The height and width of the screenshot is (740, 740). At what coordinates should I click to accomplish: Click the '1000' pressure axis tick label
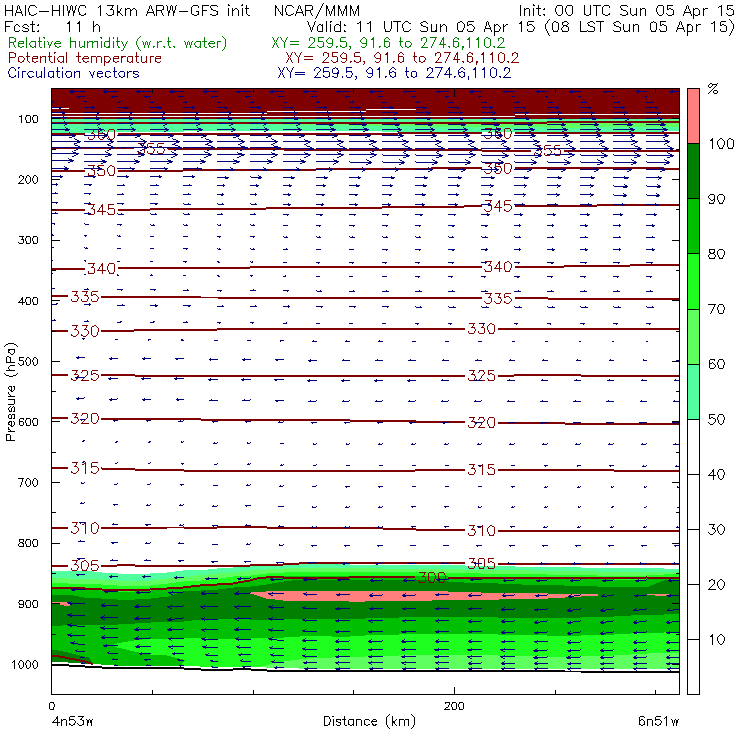pos(25,664)
